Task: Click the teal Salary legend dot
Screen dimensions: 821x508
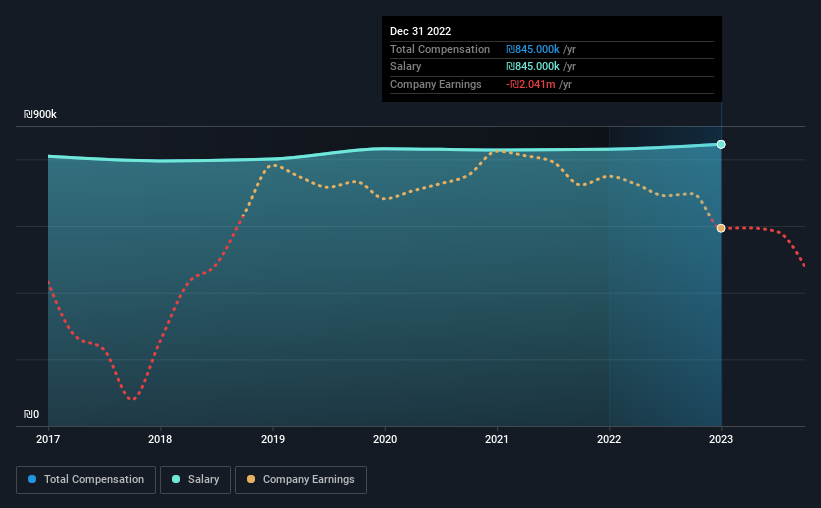Action: [x=176, y=479]
